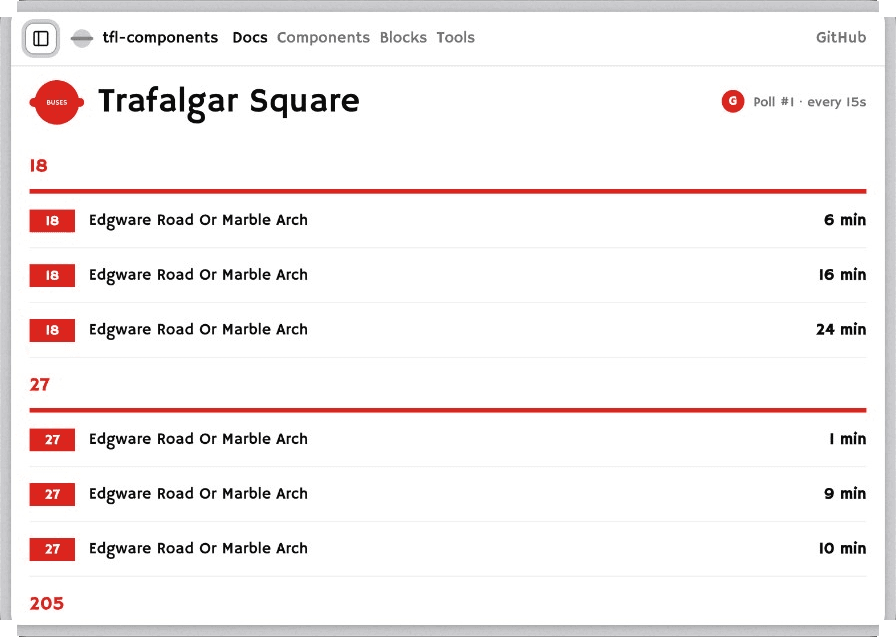
Task: Click the Poll #1 every 15s status
Action: point(809,102)
